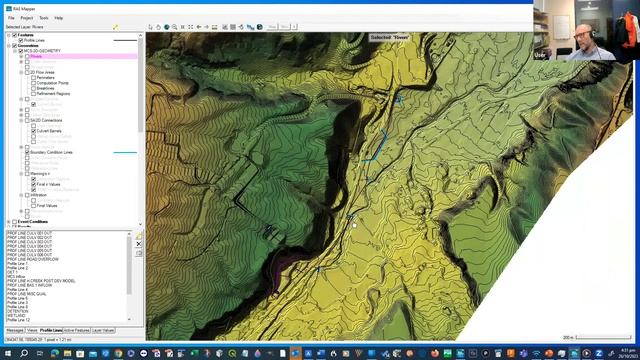Image resolution: width=640 pixels, height=360 pixels.
Task: Switch to the Messages tab
Action: [15, 330]
